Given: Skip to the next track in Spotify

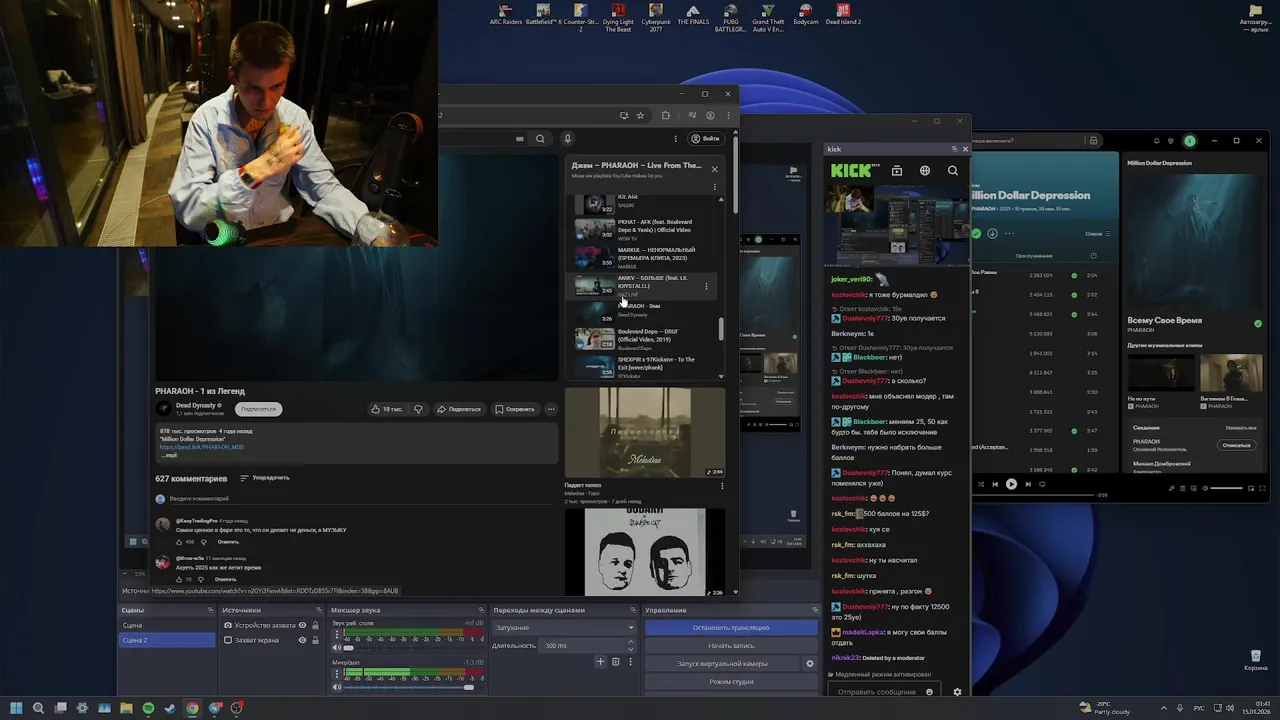Looking at the screenshot, I should point(1027,484).
